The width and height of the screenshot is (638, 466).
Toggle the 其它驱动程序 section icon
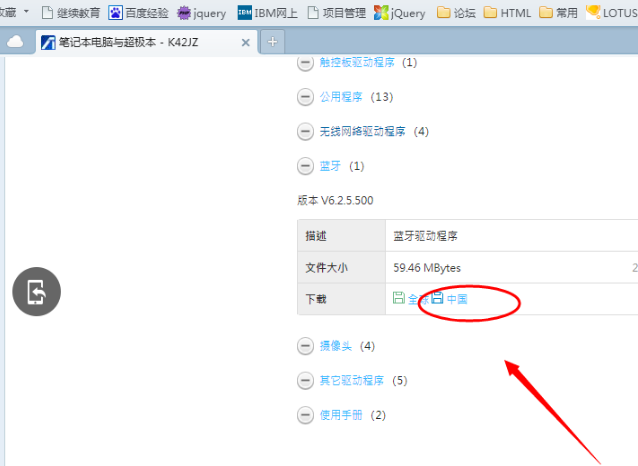[305, 381]
